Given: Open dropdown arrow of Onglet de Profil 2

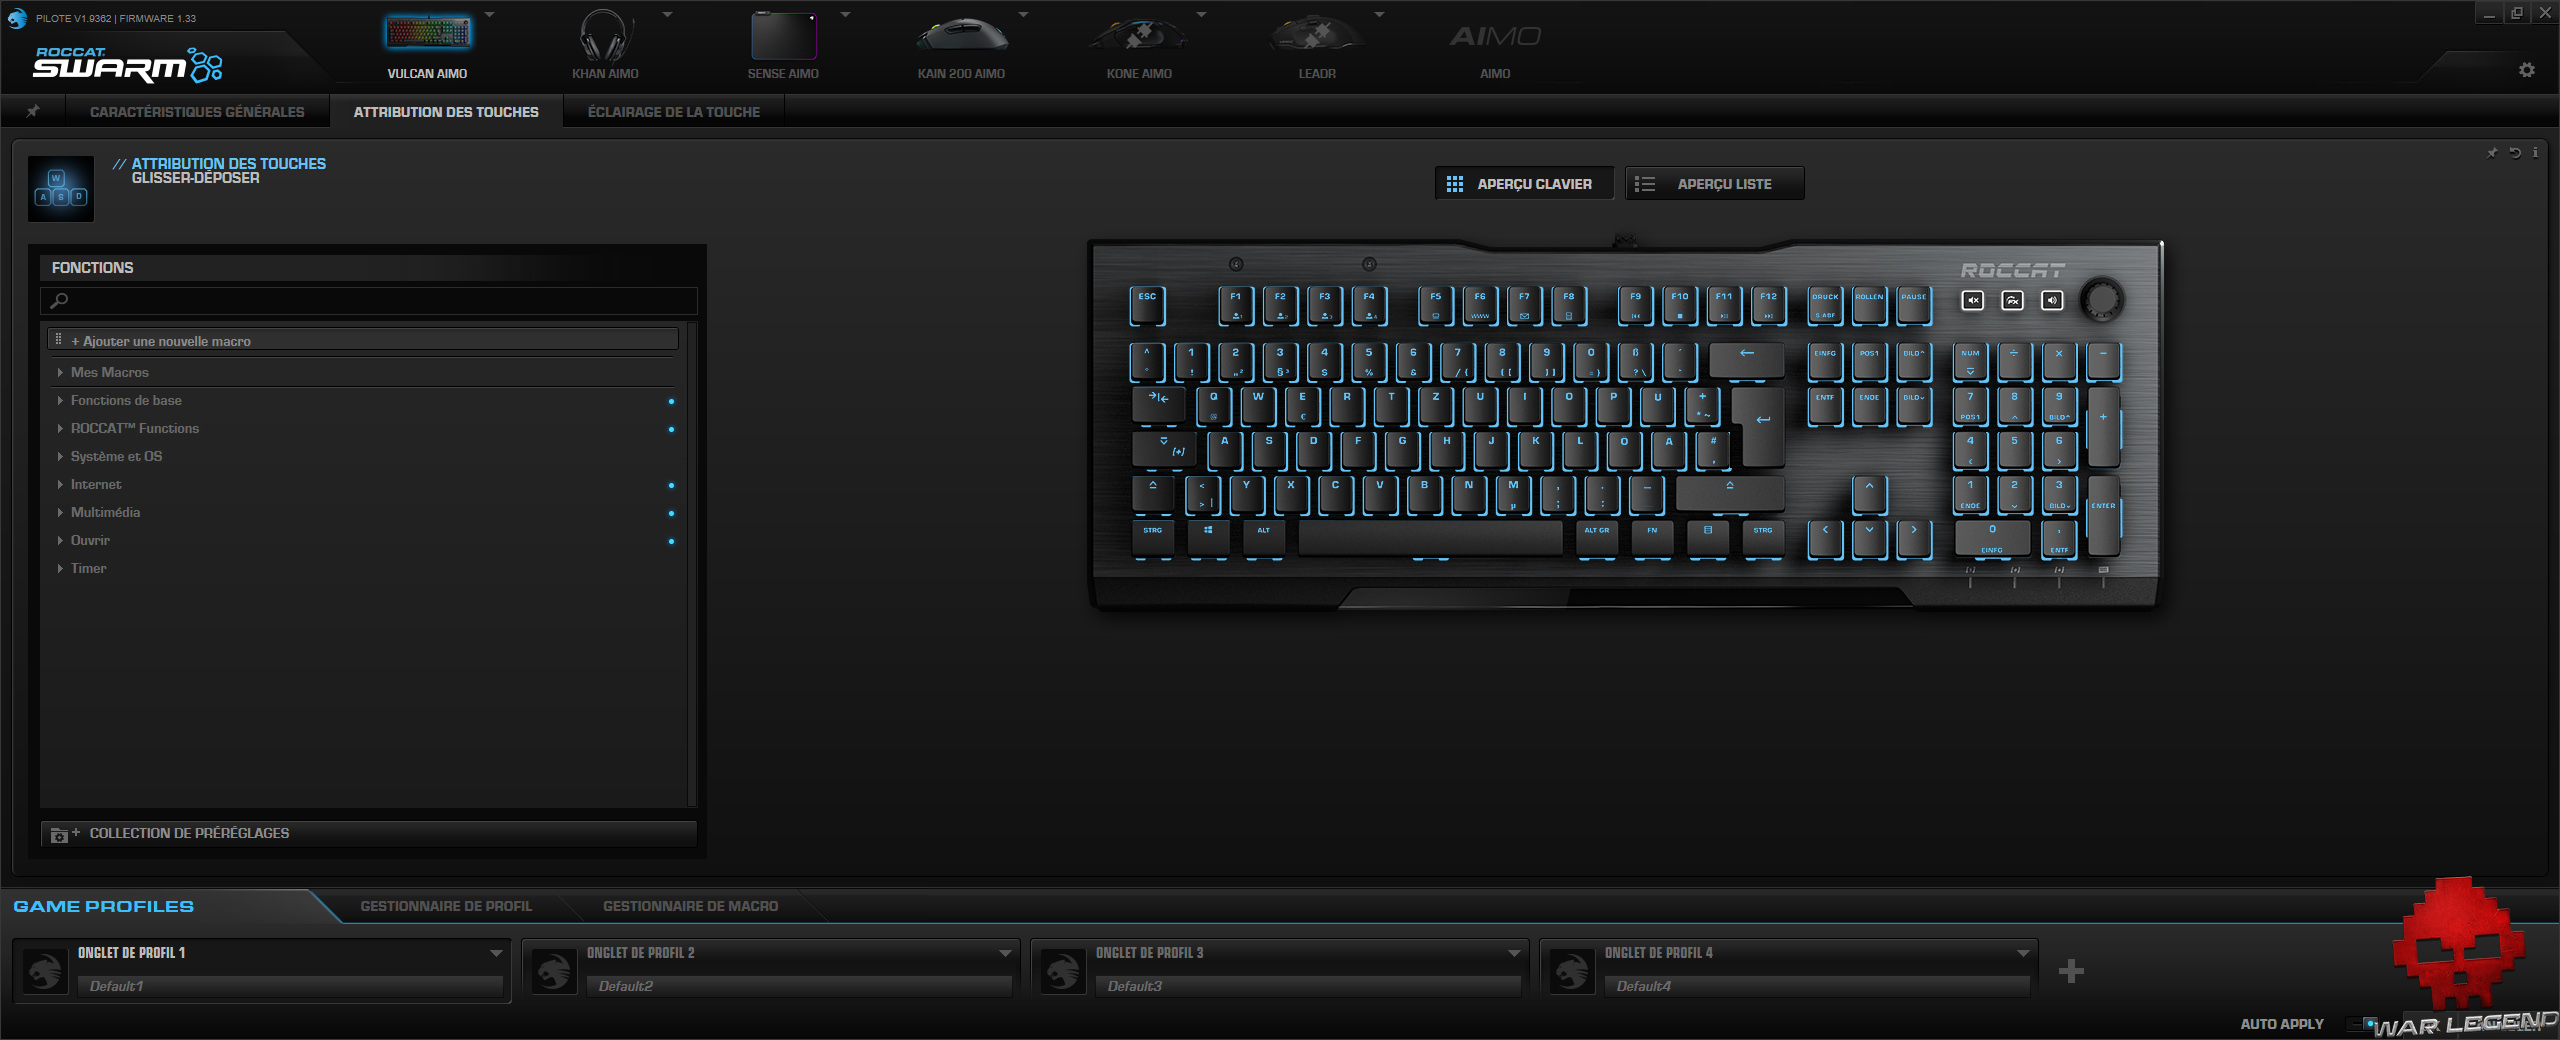Looking at the screenshot, I should (1005, 953).
